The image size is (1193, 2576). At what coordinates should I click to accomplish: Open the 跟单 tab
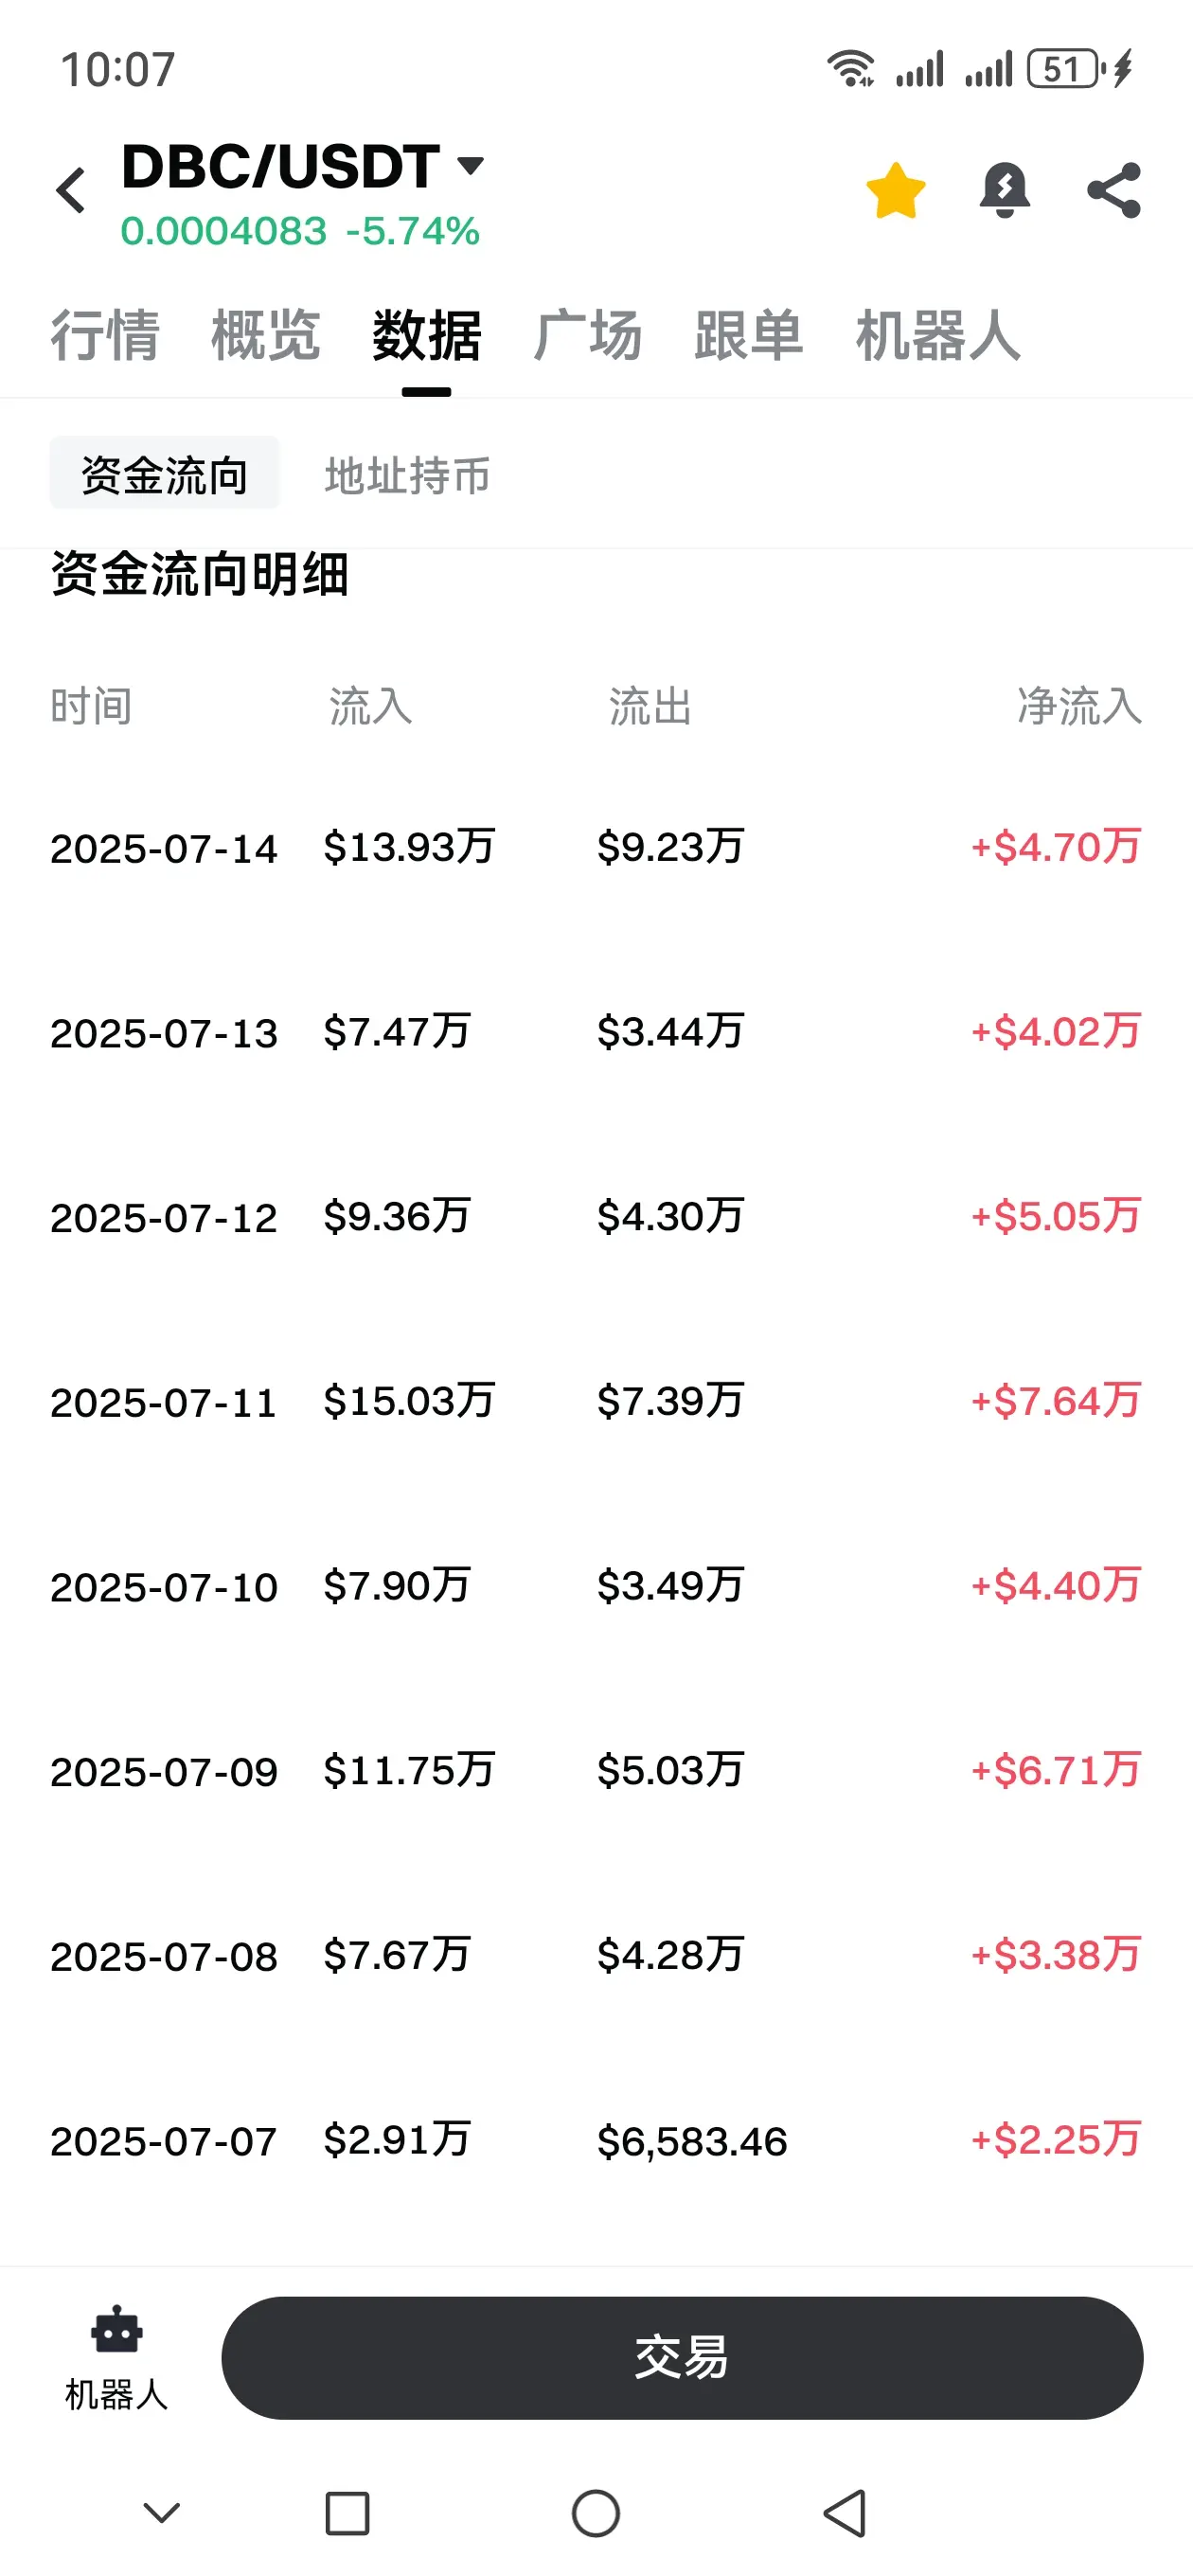coord(749,335)
